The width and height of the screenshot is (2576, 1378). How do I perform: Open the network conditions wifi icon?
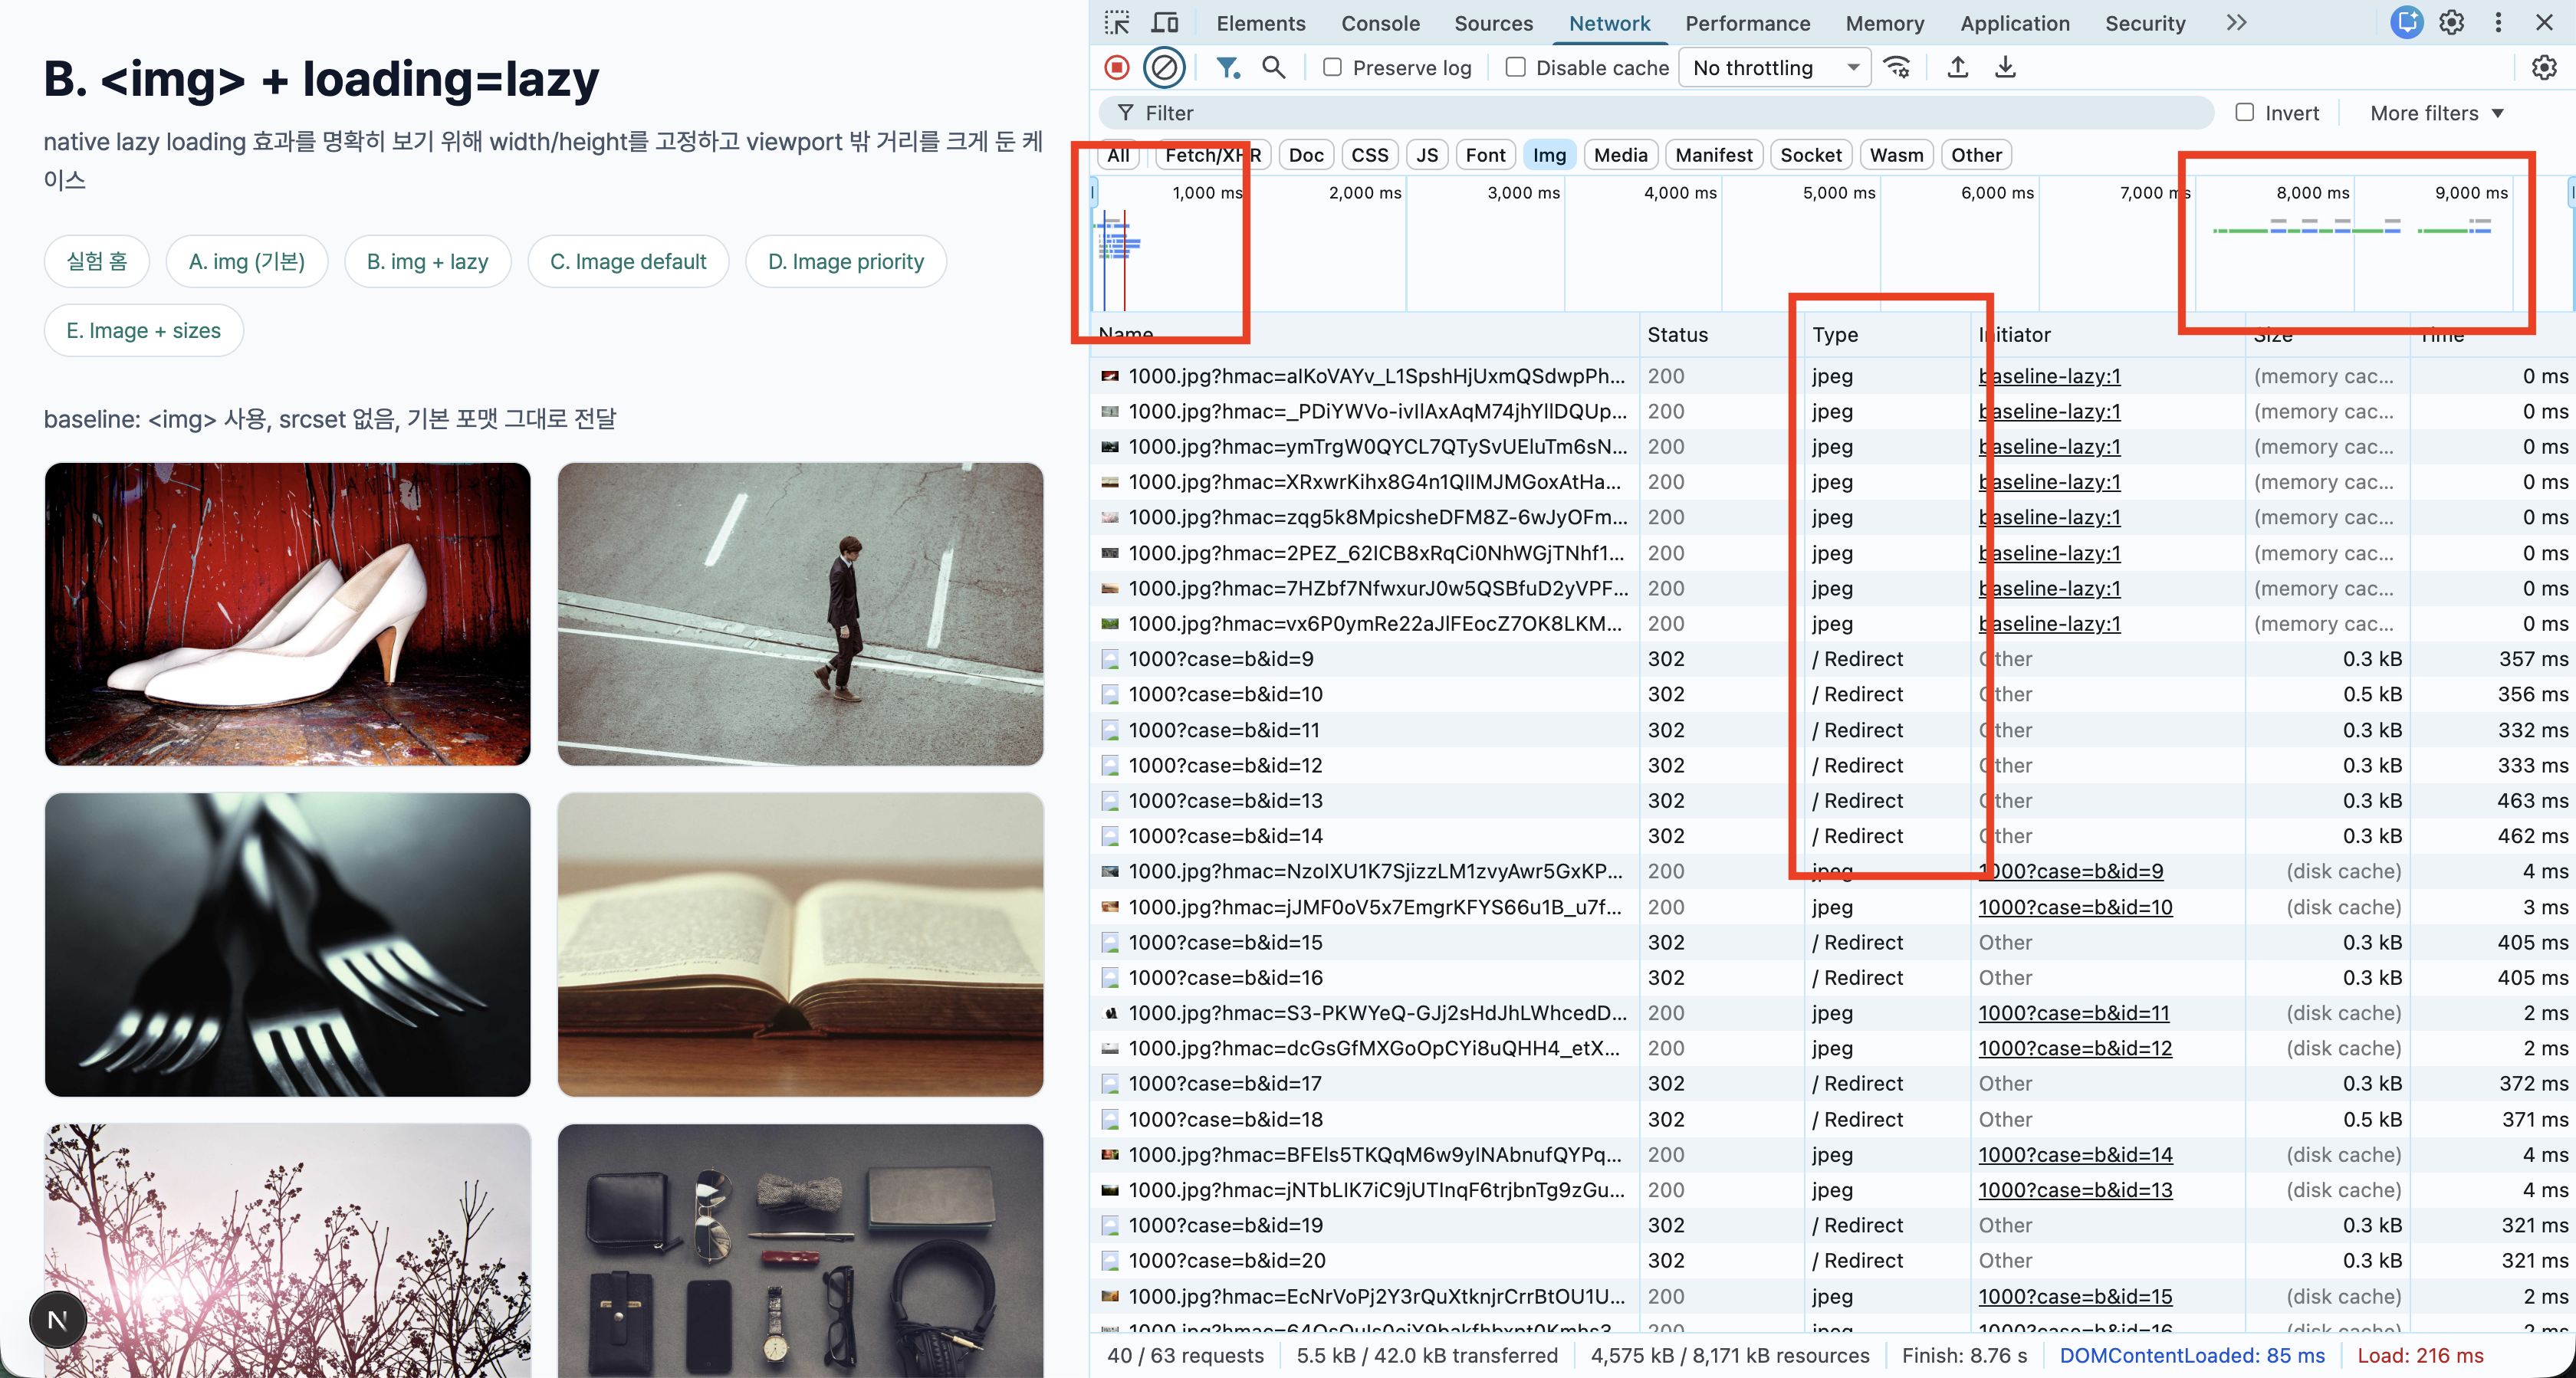coord(1897,67)
